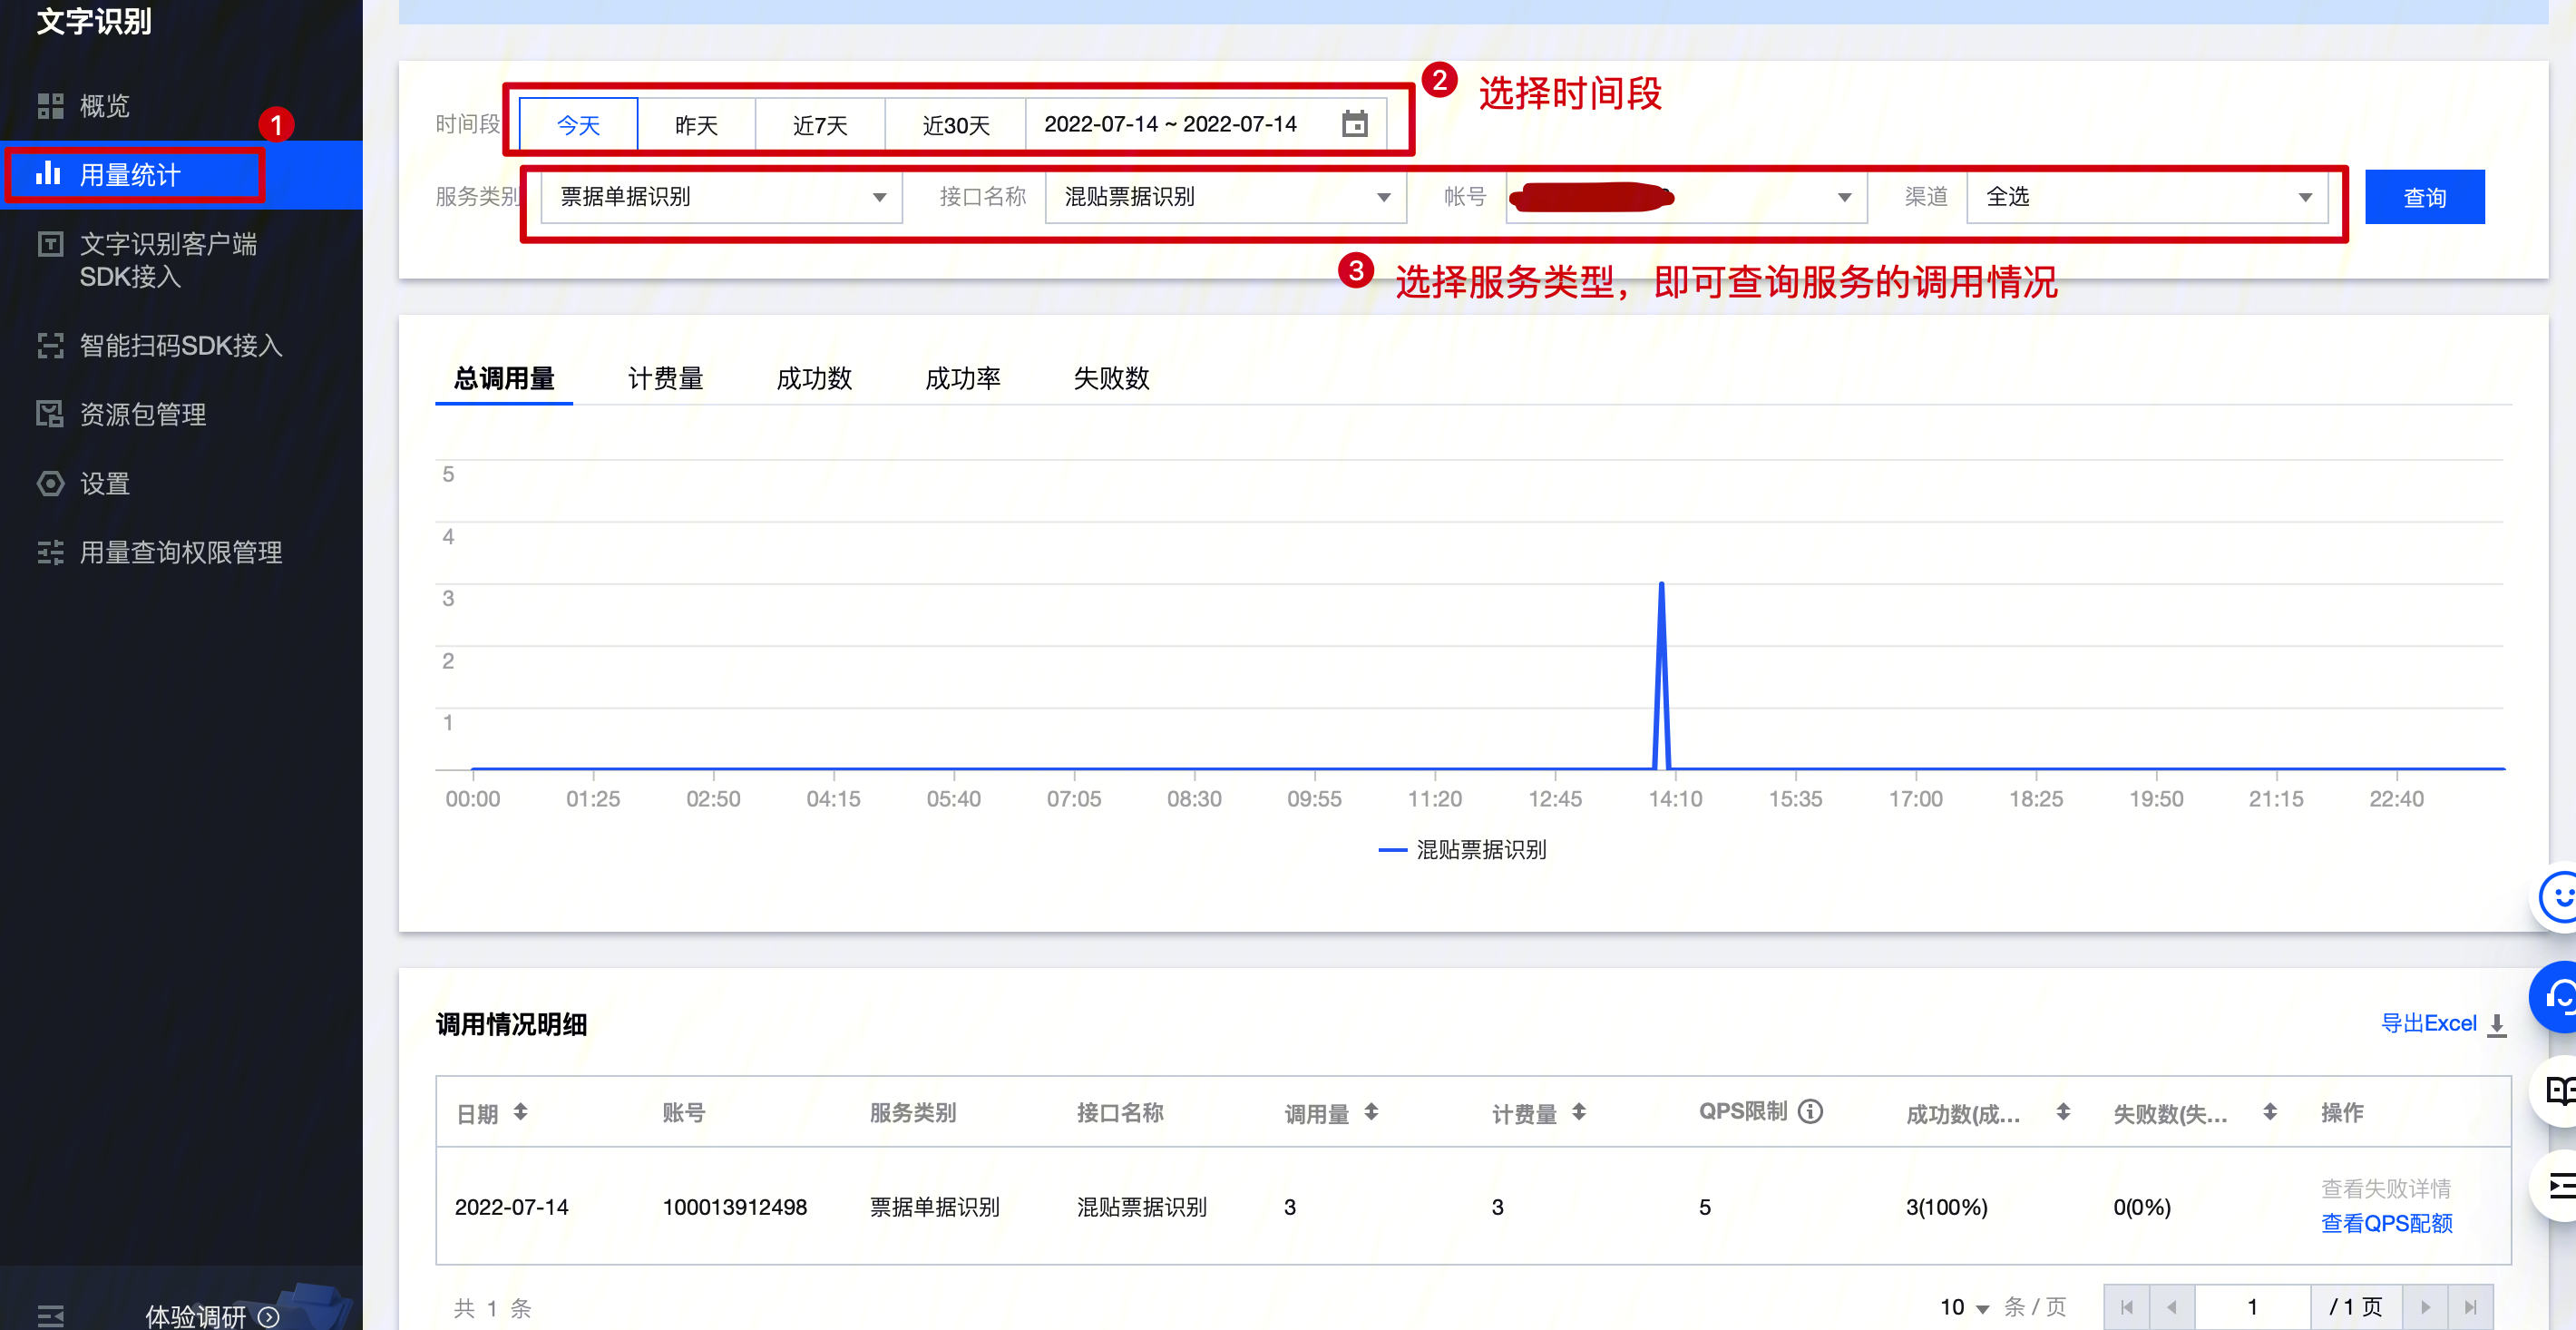The image size is (2576, 1330).
Task: Switch to the 成功数 tab
Action: point(814,378)
